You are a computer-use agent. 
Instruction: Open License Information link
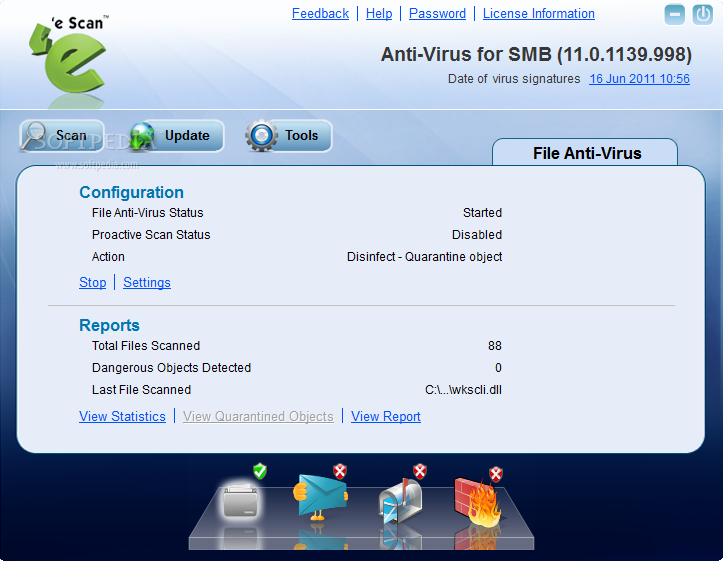539,13
